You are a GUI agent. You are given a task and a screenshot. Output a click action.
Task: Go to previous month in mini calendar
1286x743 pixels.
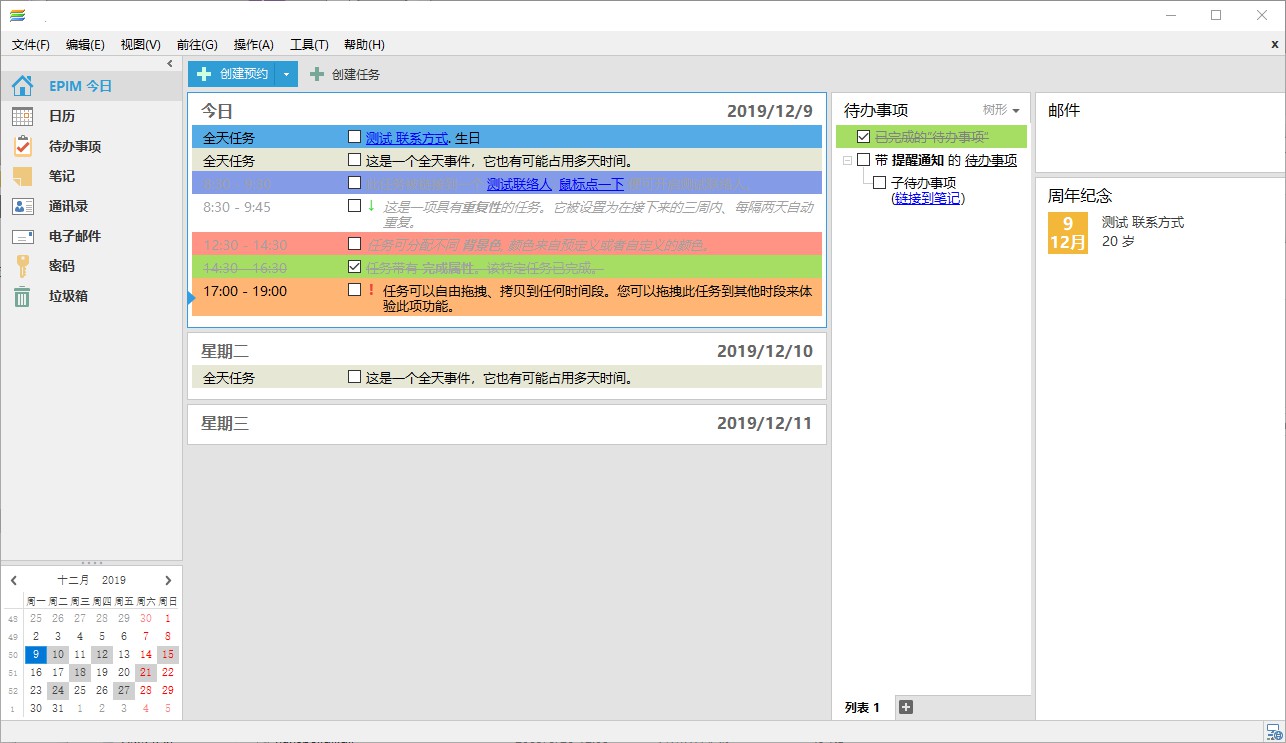point(14,580)
